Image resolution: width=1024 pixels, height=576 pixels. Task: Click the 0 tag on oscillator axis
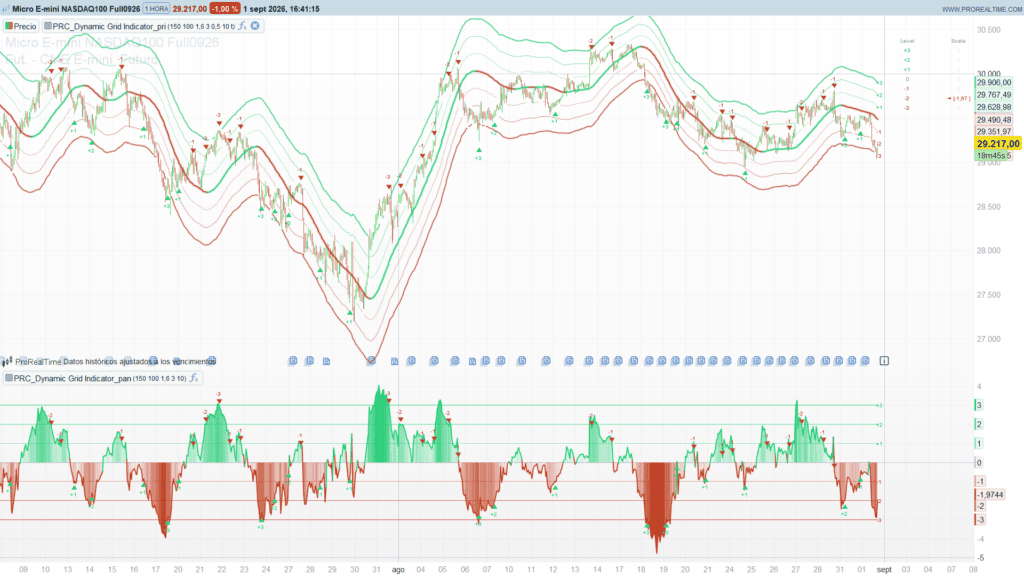point(979,463)
